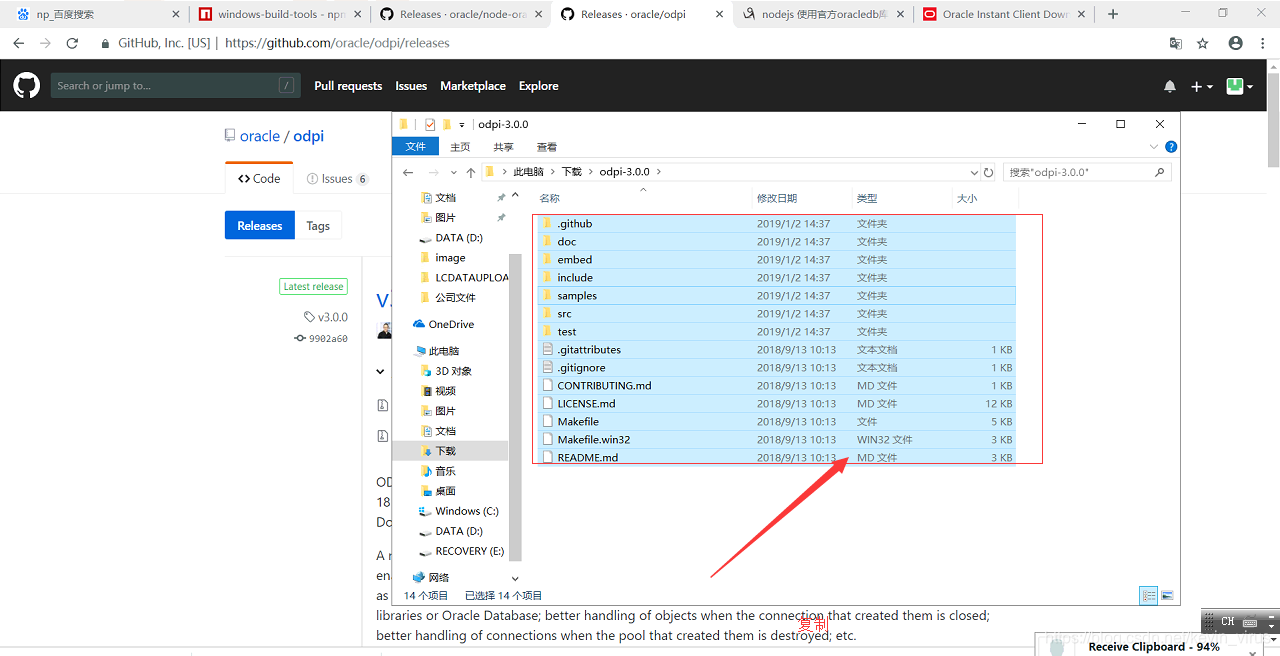The height and width of the screenshot is (656, 1280).
Task: Open Explore in GitHub header
Action: tap(539, 86)
